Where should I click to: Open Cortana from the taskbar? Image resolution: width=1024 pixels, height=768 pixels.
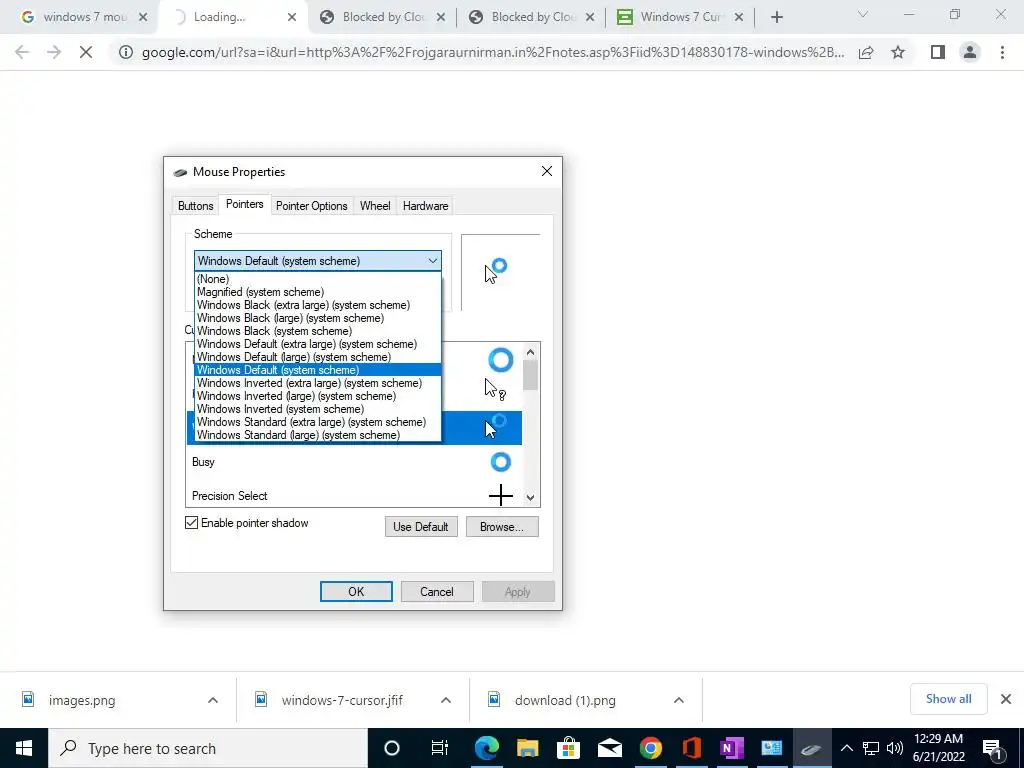click(392, 748)
